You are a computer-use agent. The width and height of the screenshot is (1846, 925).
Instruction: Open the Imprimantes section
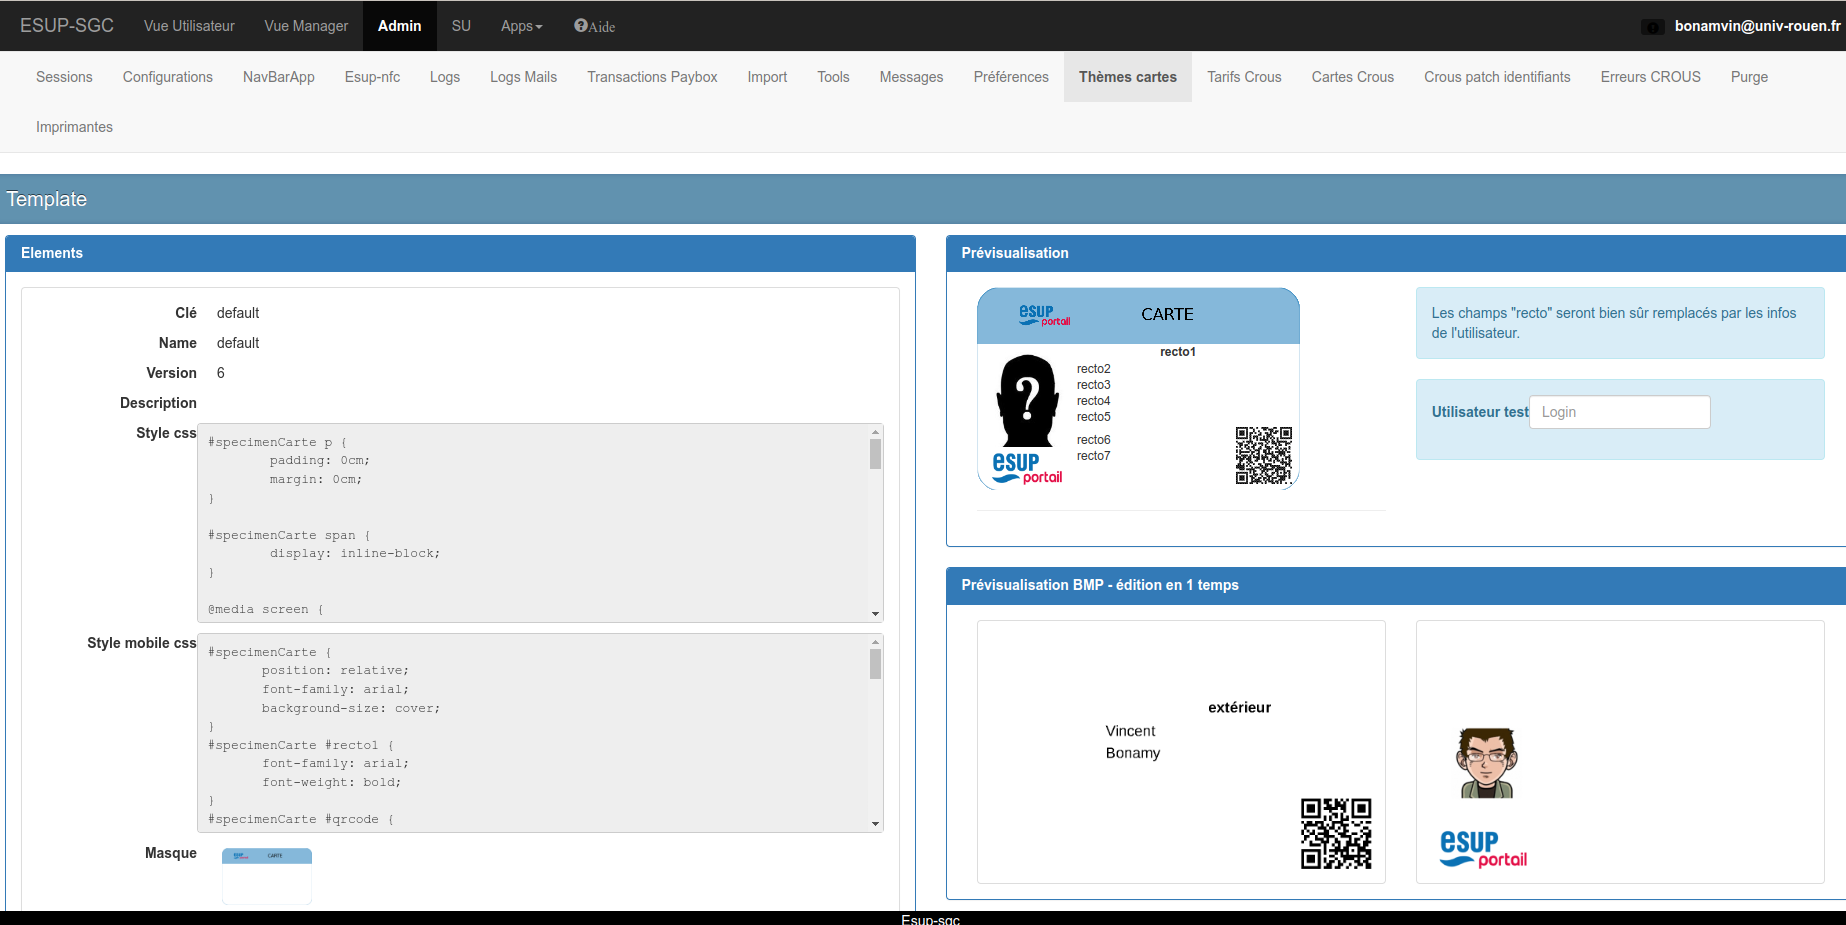[x=74, y=127]
